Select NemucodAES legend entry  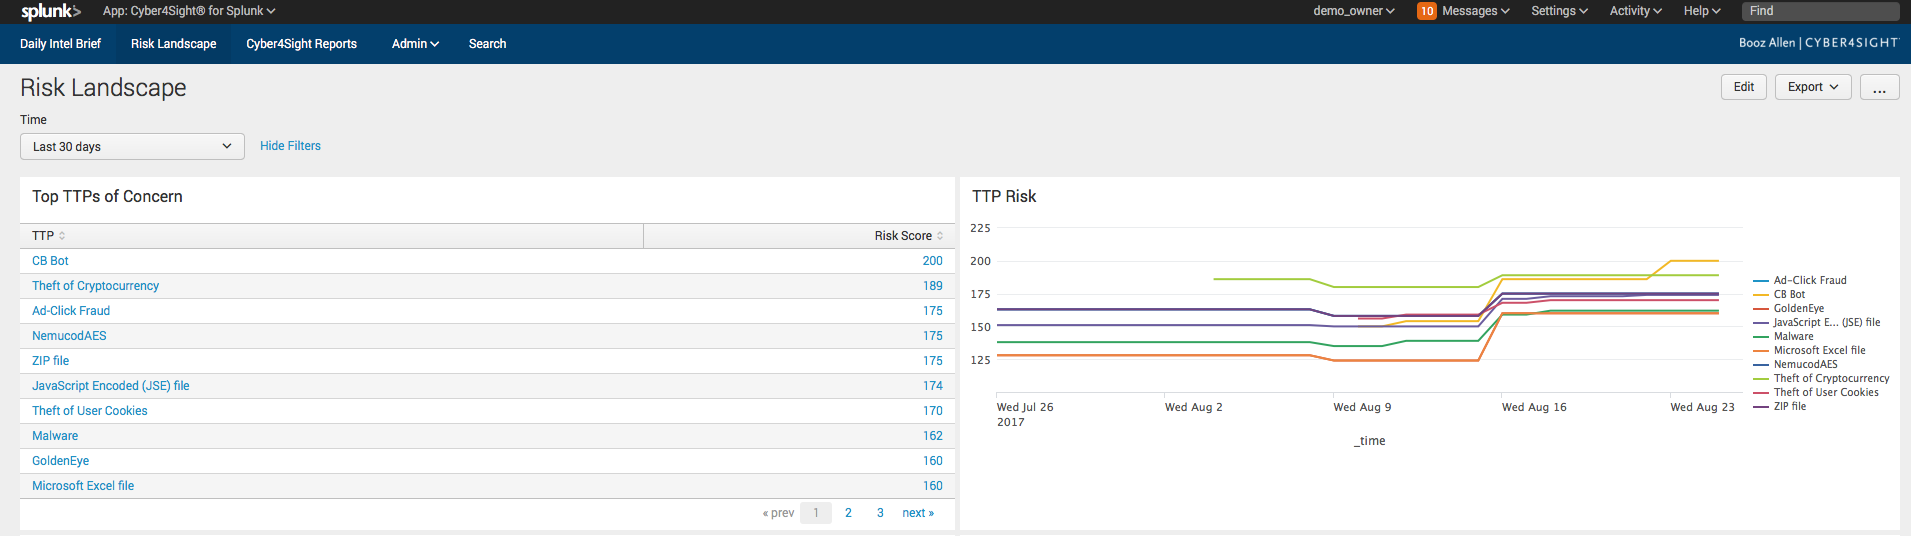click(1795, 365)
